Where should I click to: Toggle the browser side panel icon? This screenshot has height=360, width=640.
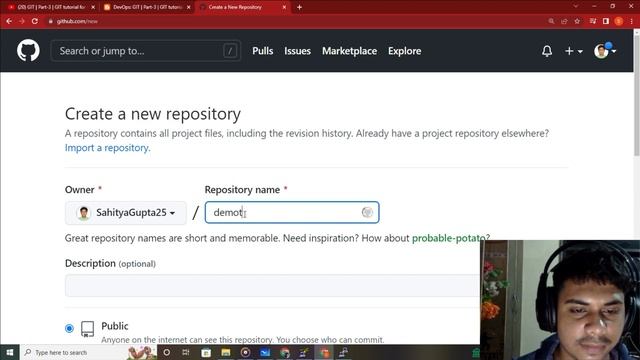(606, 21)
